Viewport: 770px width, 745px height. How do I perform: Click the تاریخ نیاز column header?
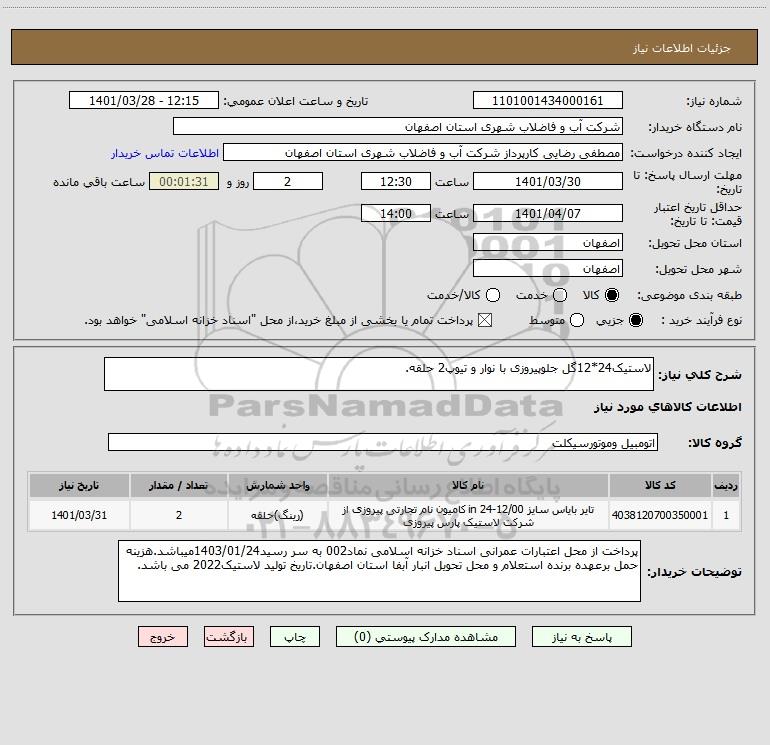pyautogui.click(x=79, y=485)
